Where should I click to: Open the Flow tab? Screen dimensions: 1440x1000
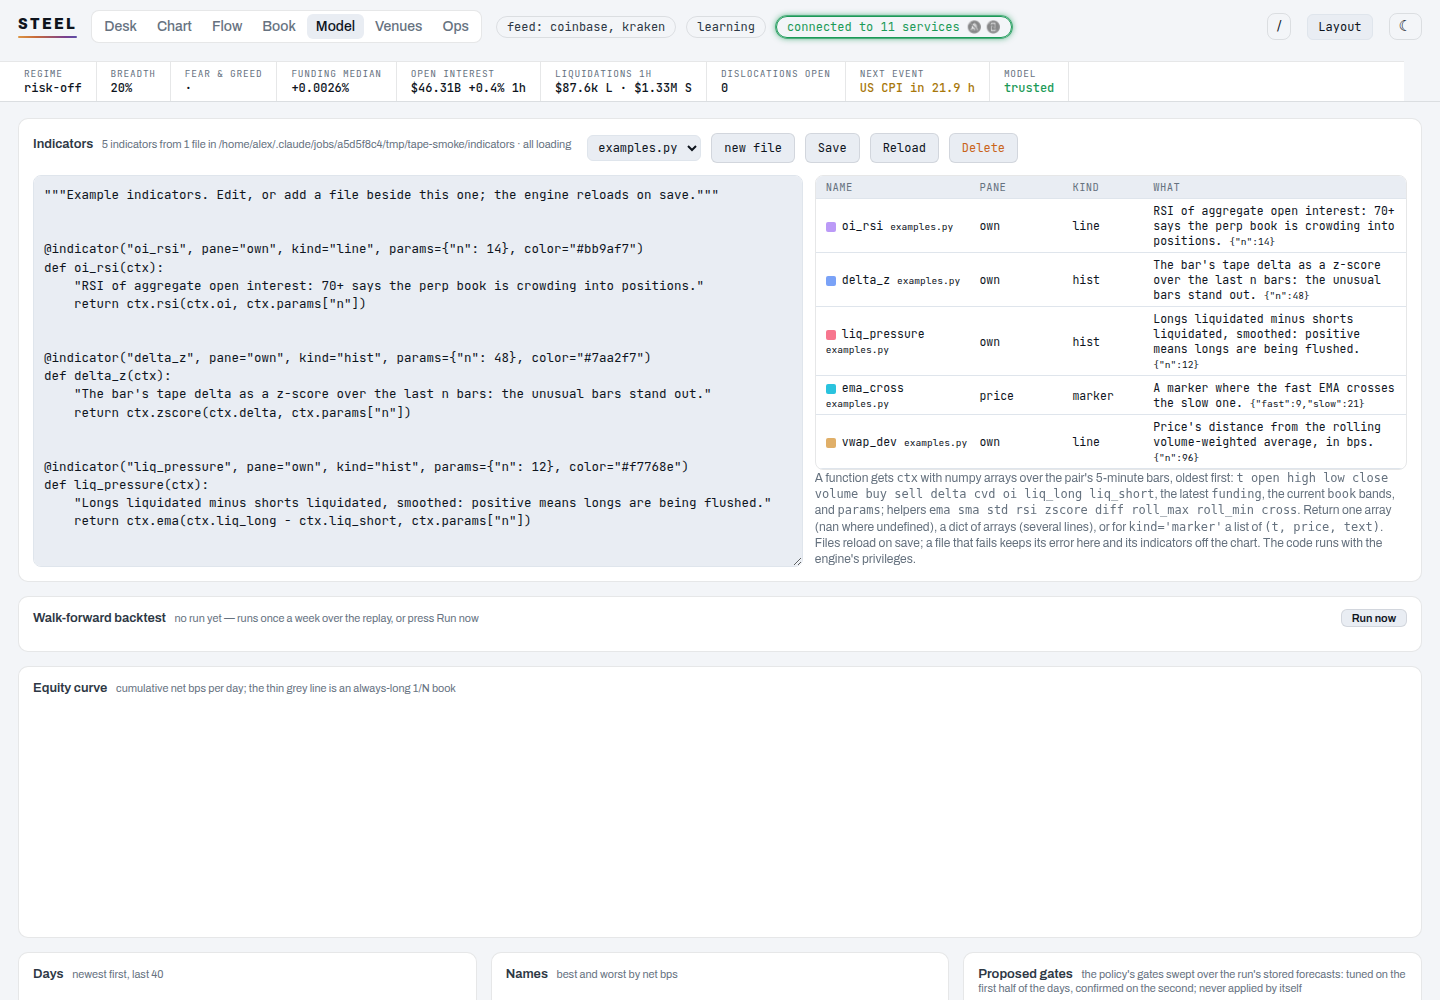227,26
